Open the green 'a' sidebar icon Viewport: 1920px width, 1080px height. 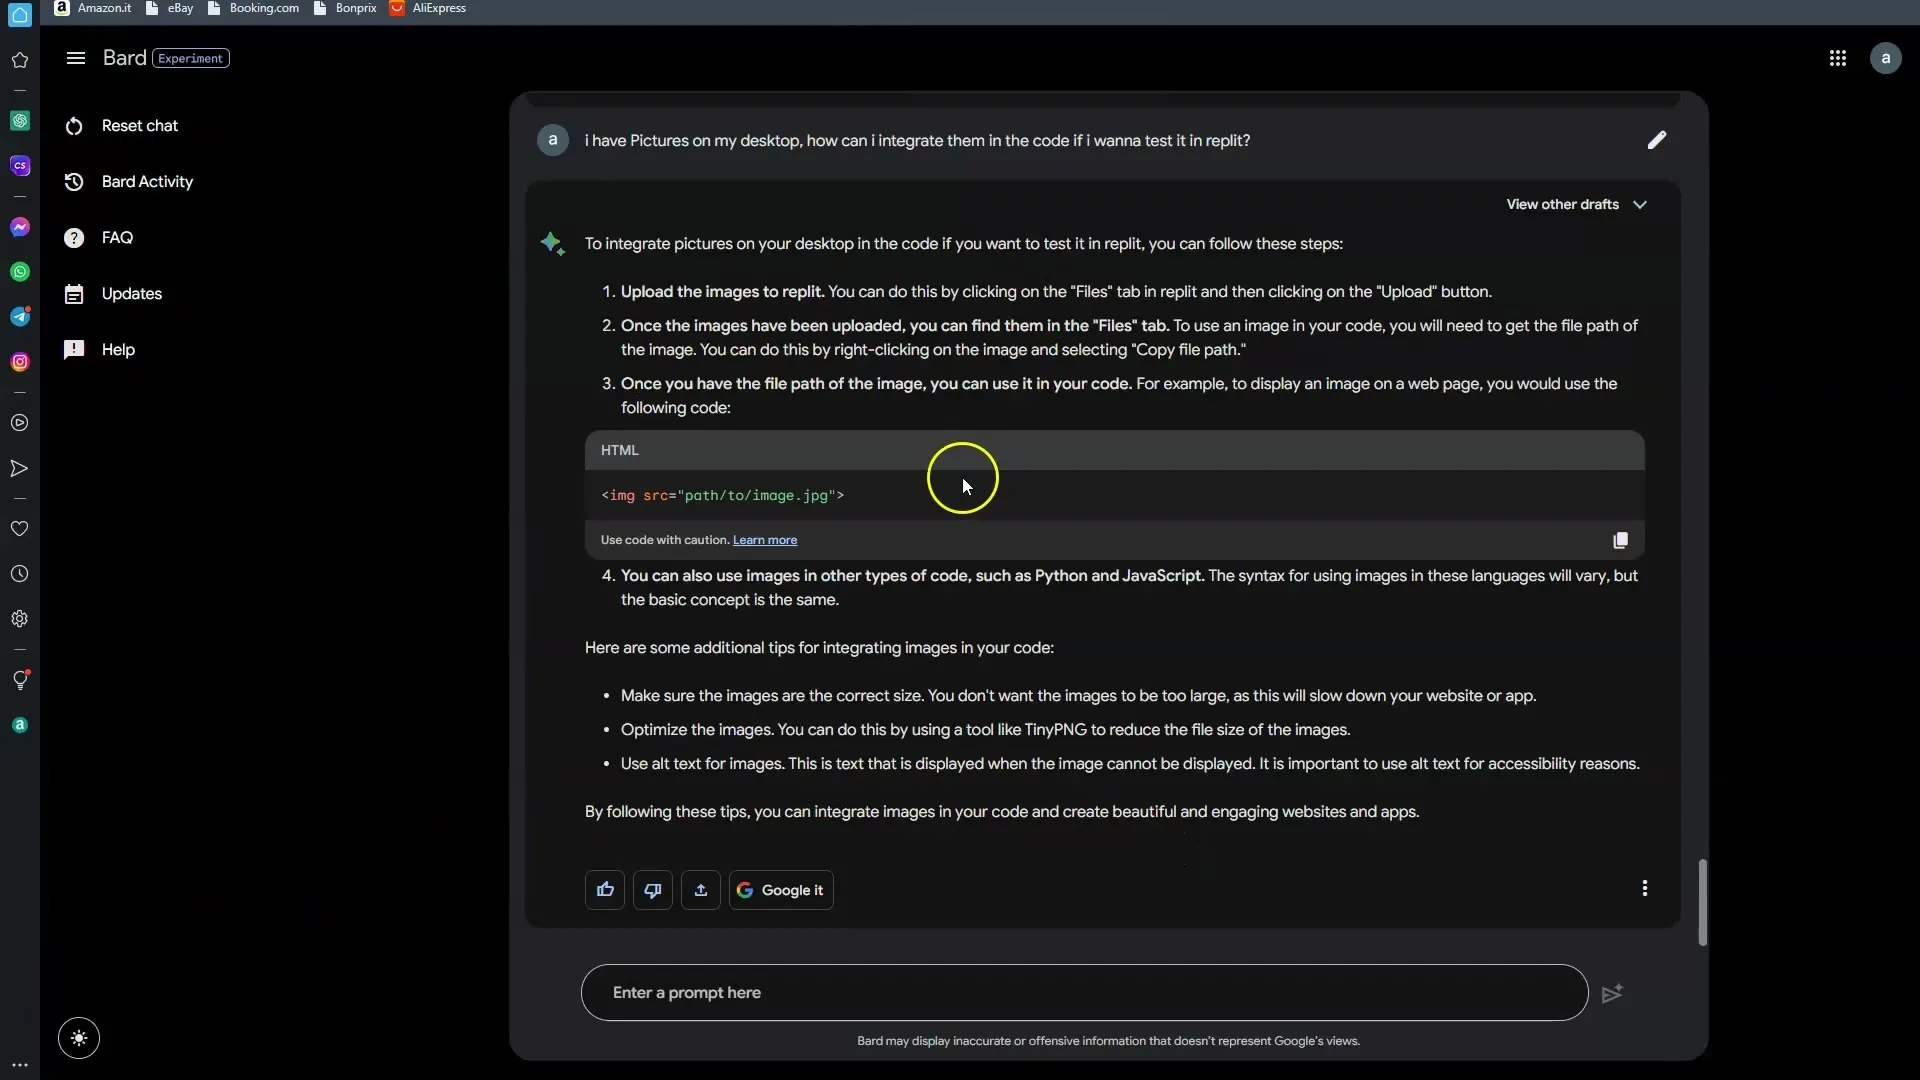tap(19, 725)
